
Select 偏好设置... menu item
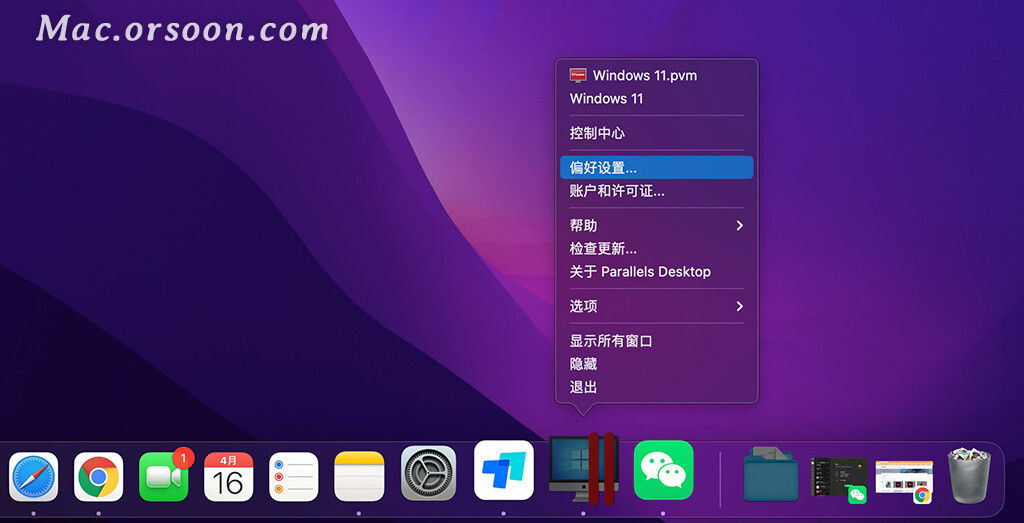click(656, 168)
